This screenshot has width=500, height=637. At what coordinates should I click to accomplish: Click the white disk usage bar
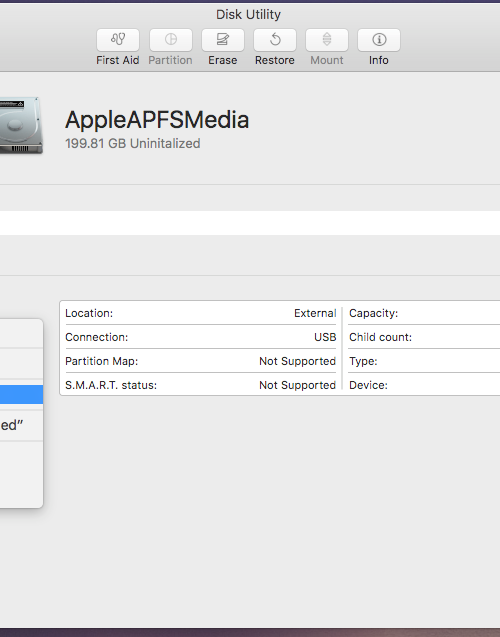[250, 223]
